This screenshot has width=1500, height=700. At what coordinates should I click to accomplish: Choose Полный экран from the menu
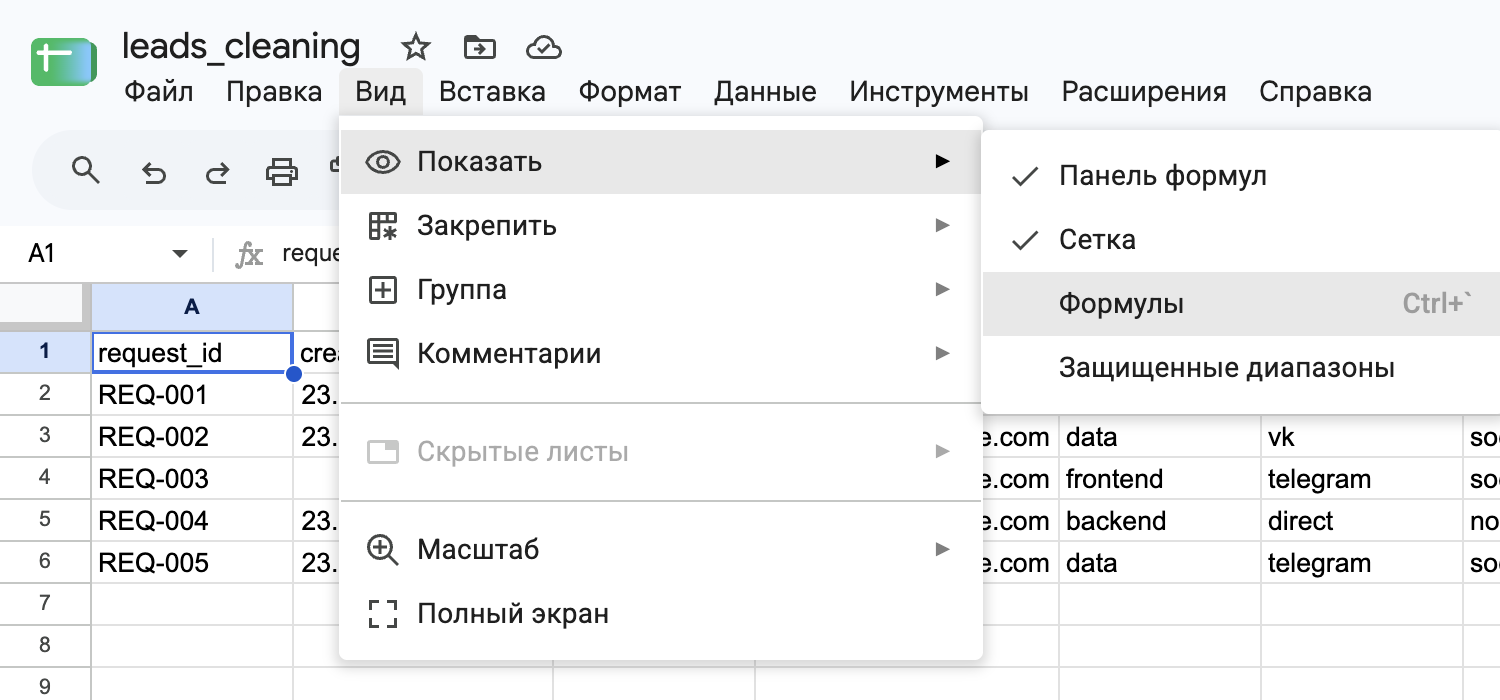[661, 613]
